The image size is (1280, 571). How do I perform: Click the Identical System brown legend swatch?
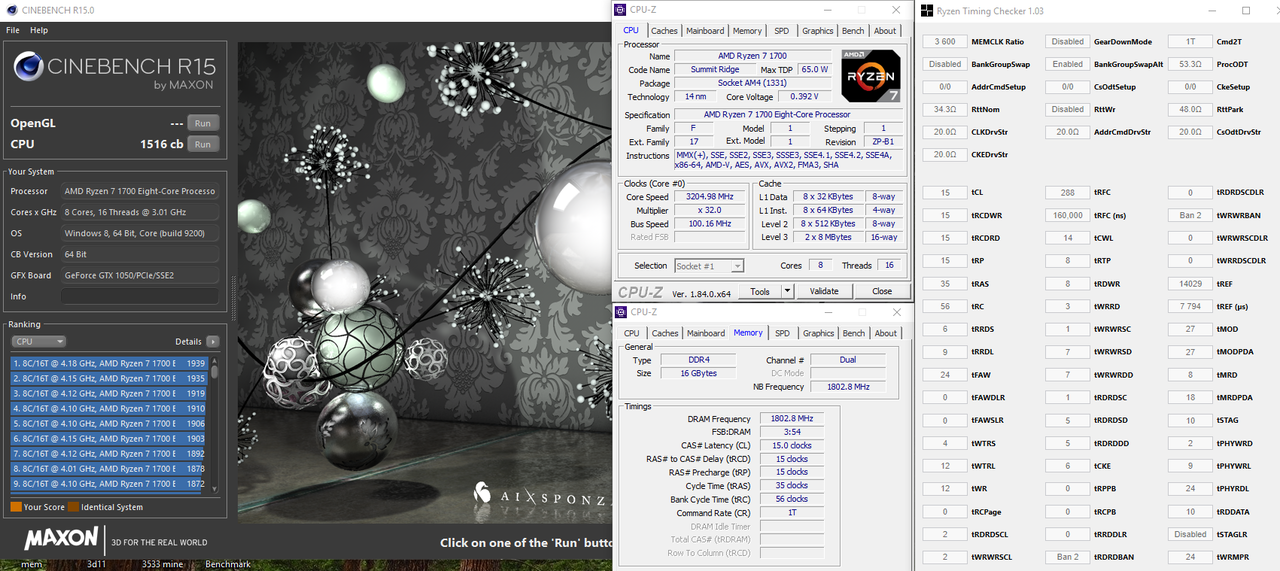(x=73, y=507)
